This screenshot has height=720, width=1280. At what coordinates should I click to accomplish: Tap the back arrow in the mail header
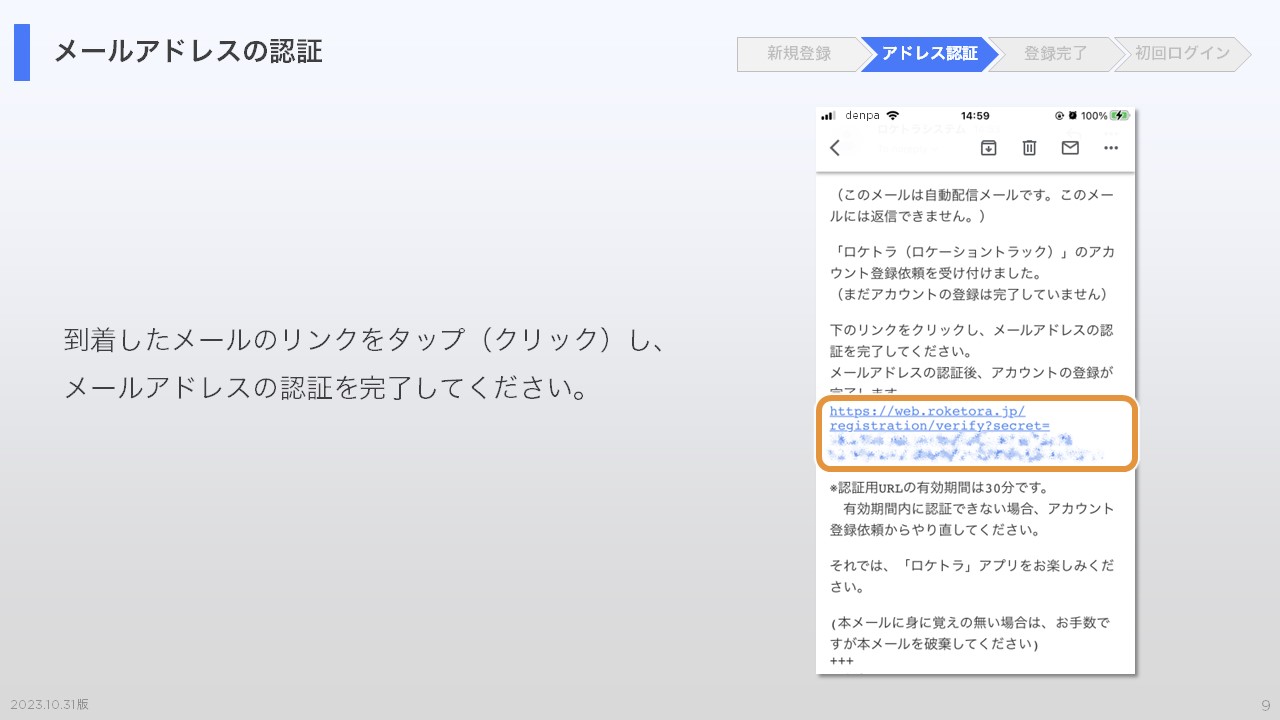(x=835, y=148)
